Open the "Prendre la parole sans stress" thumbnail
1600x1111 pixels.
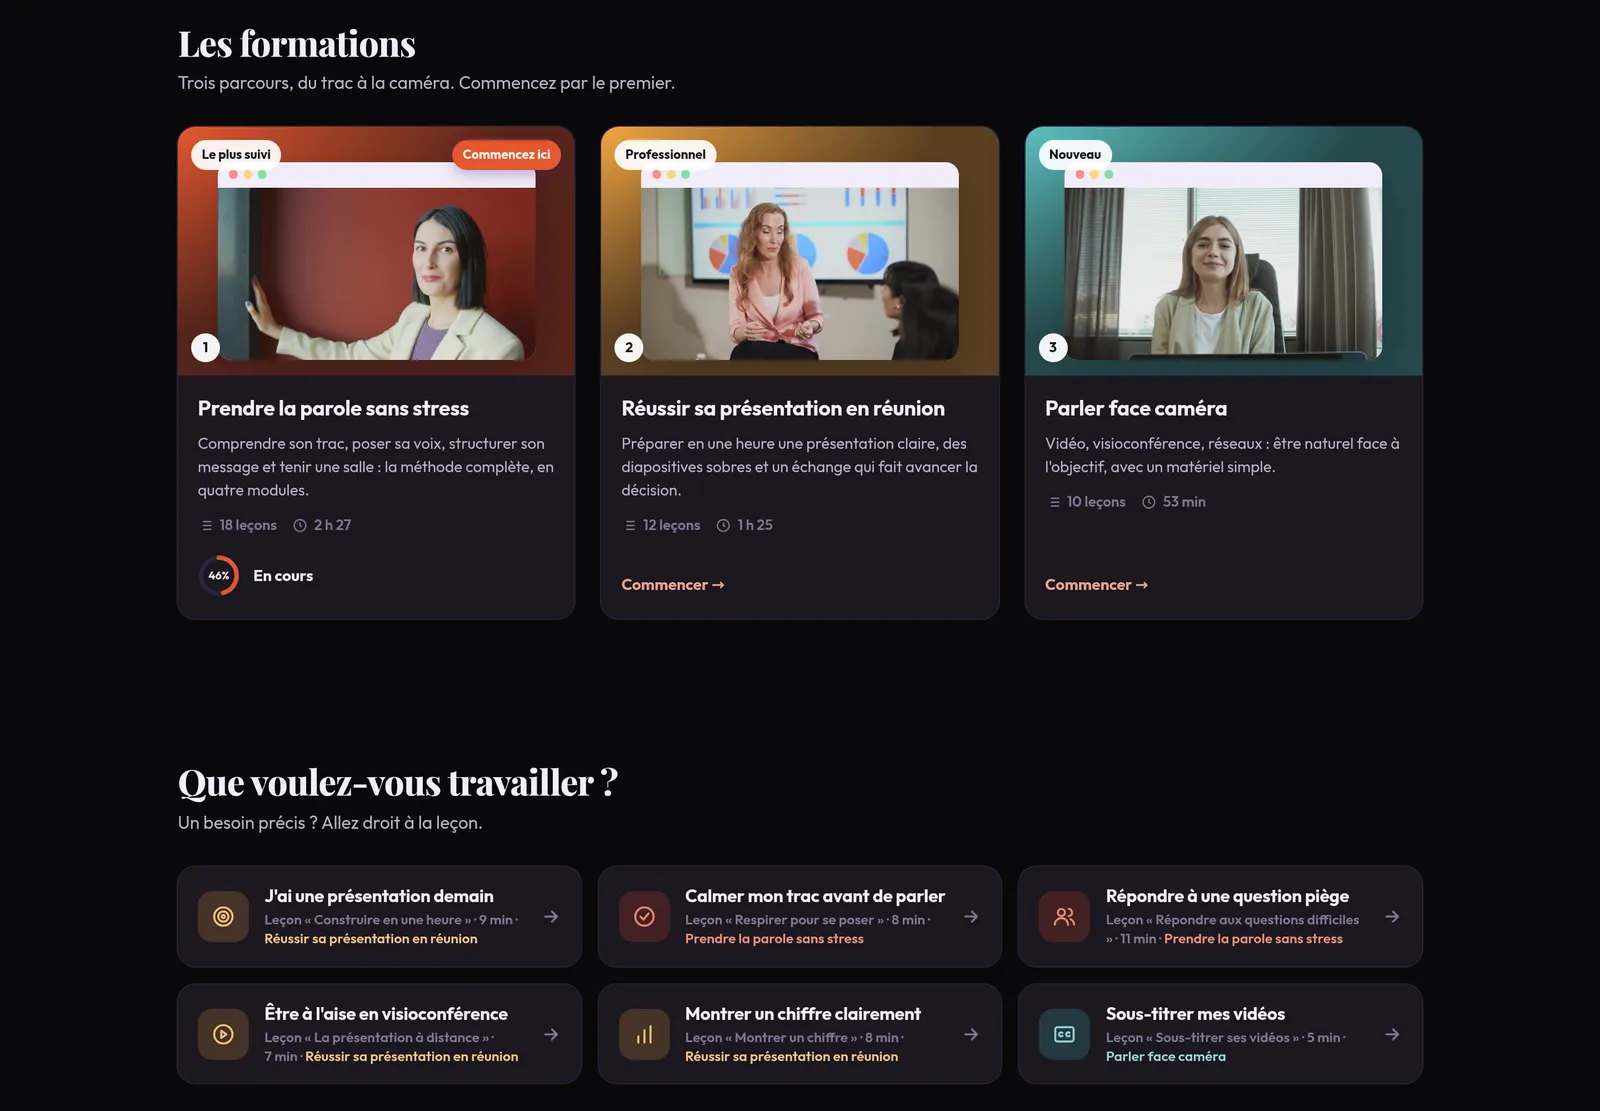376,251
